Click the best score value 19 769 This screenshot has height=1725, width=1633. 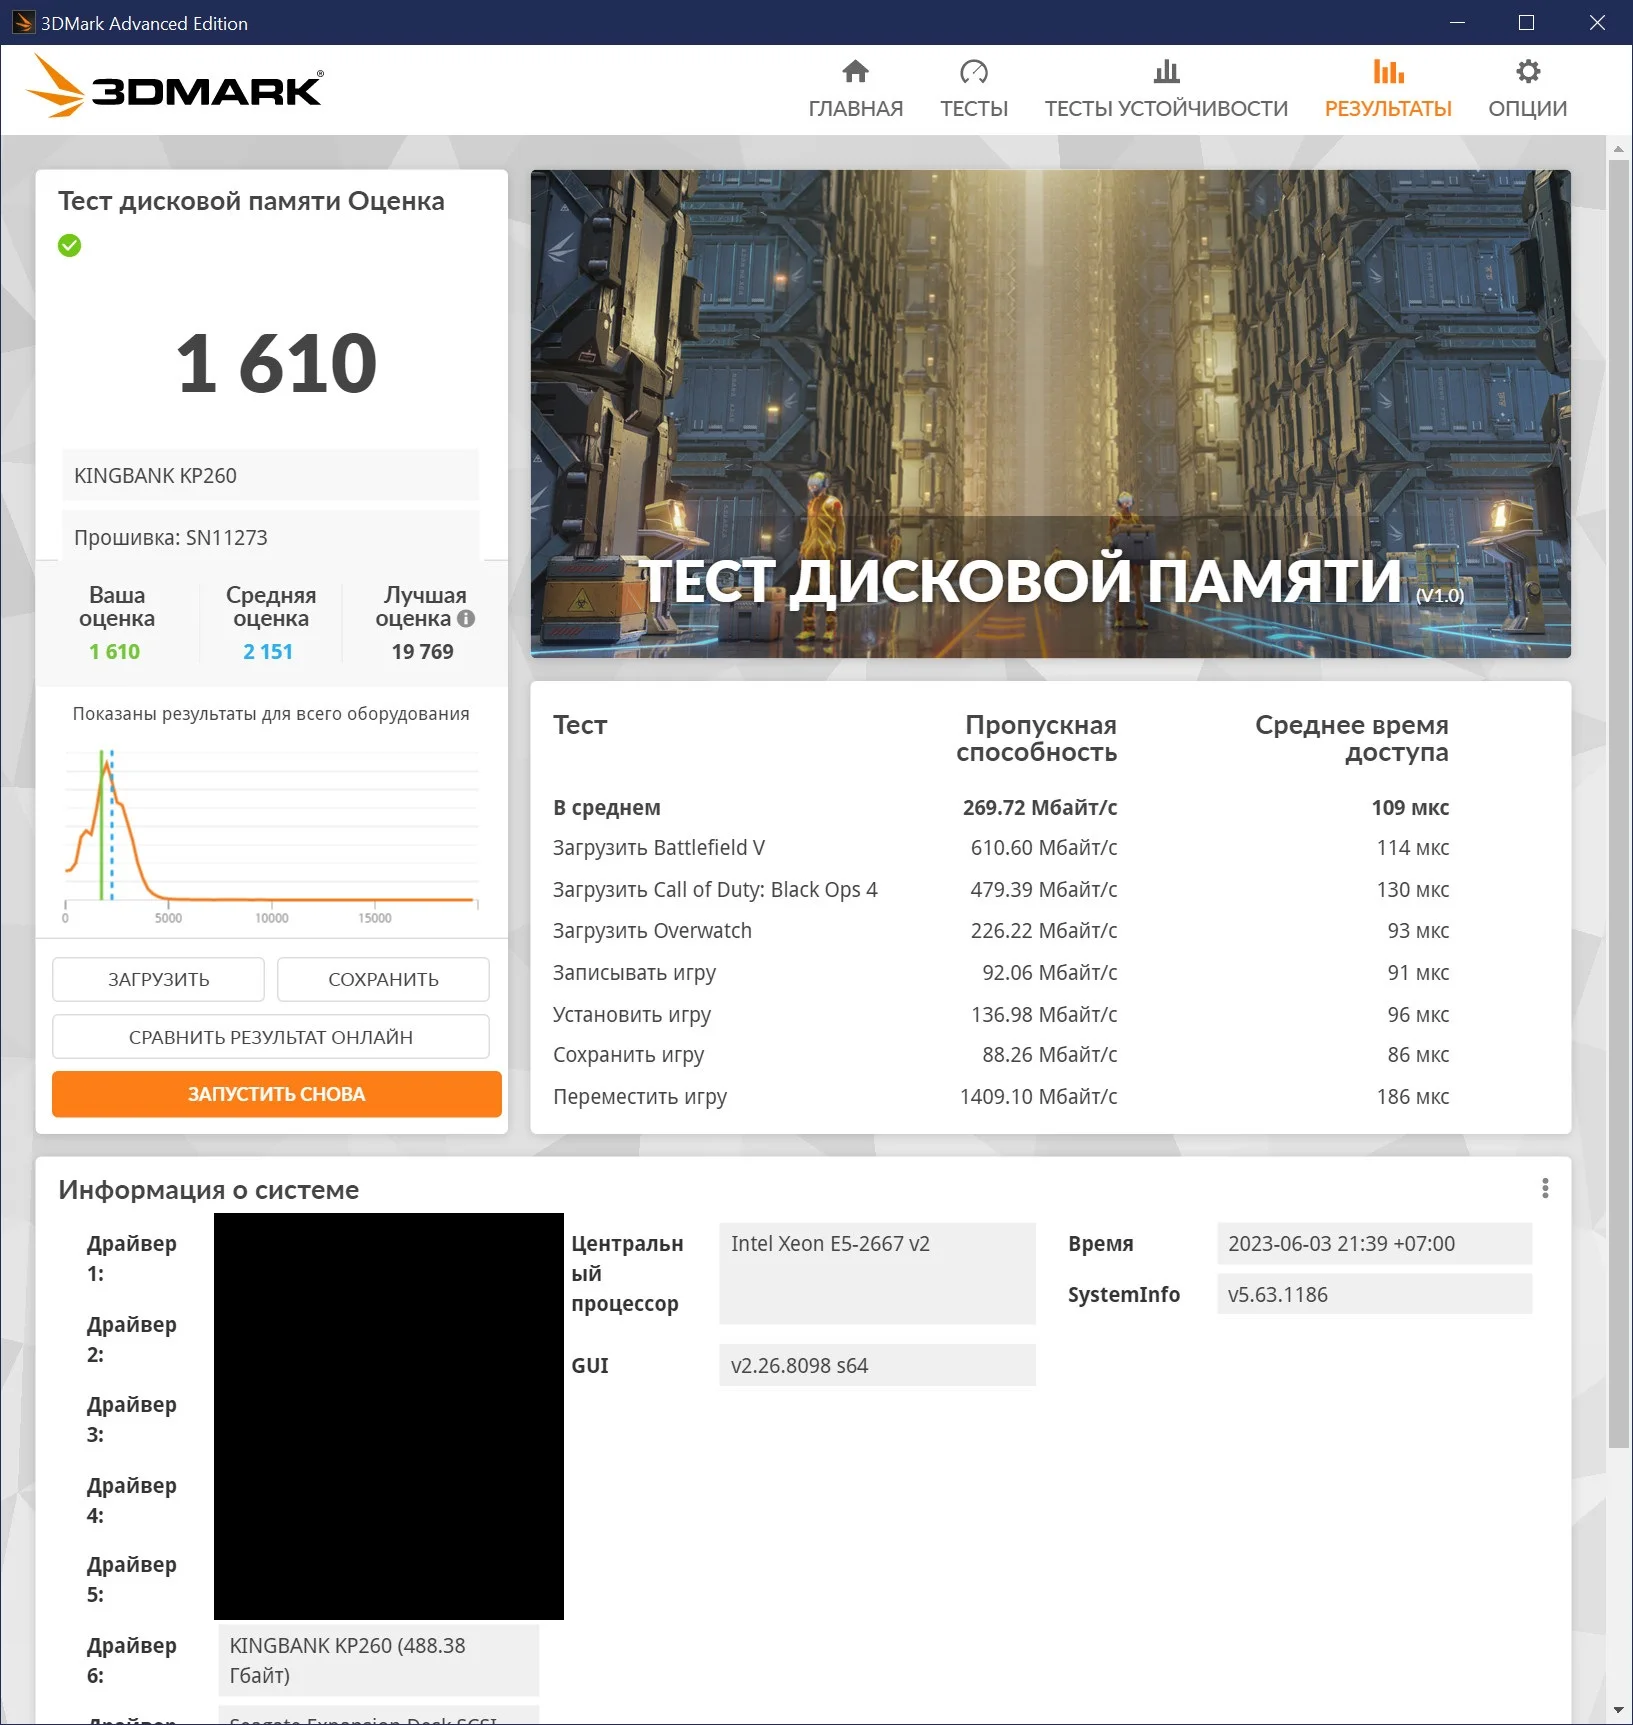click(x=422, y=652)
